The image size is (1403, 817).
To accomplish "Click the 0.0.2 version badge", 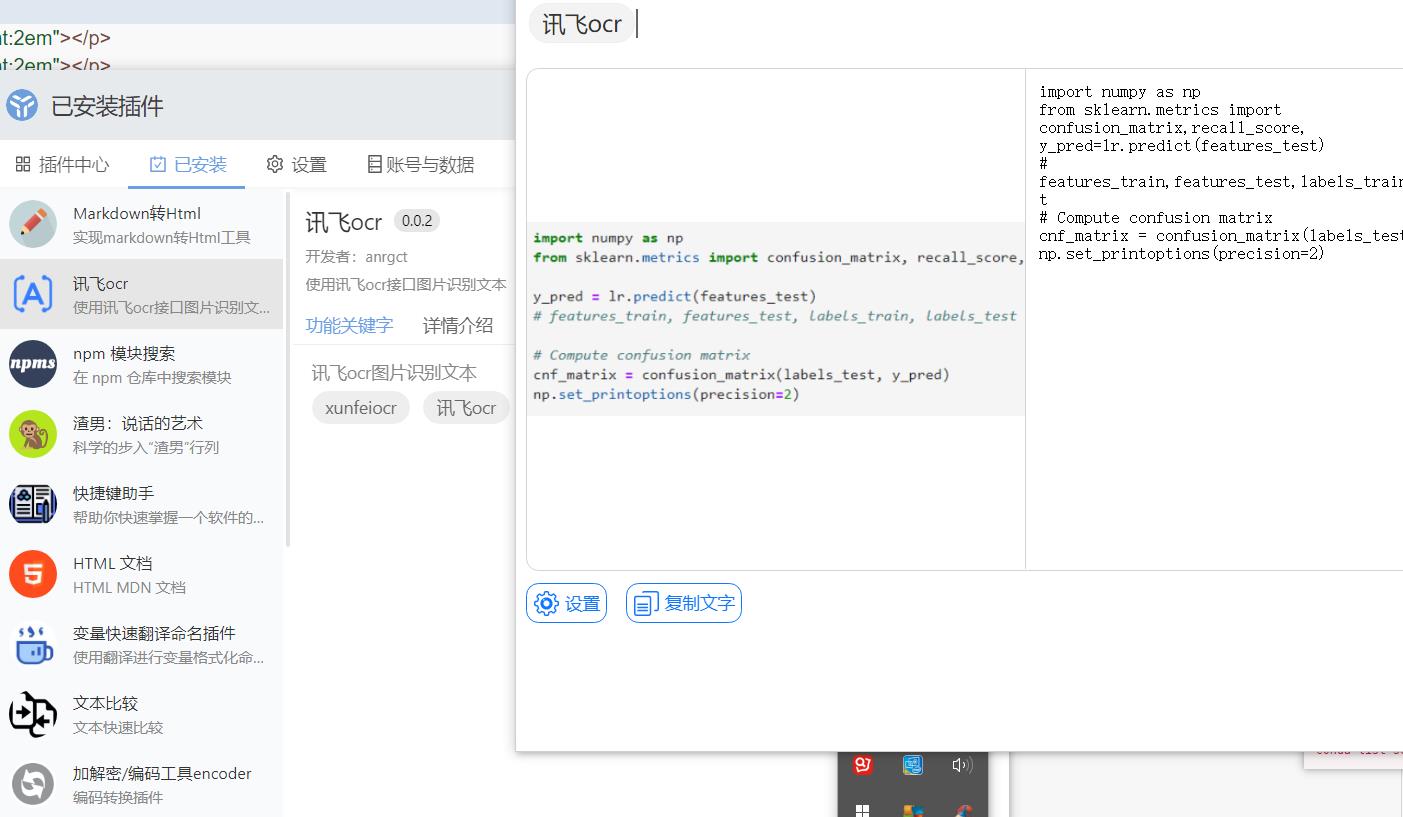I will click(x=416, y=221).
